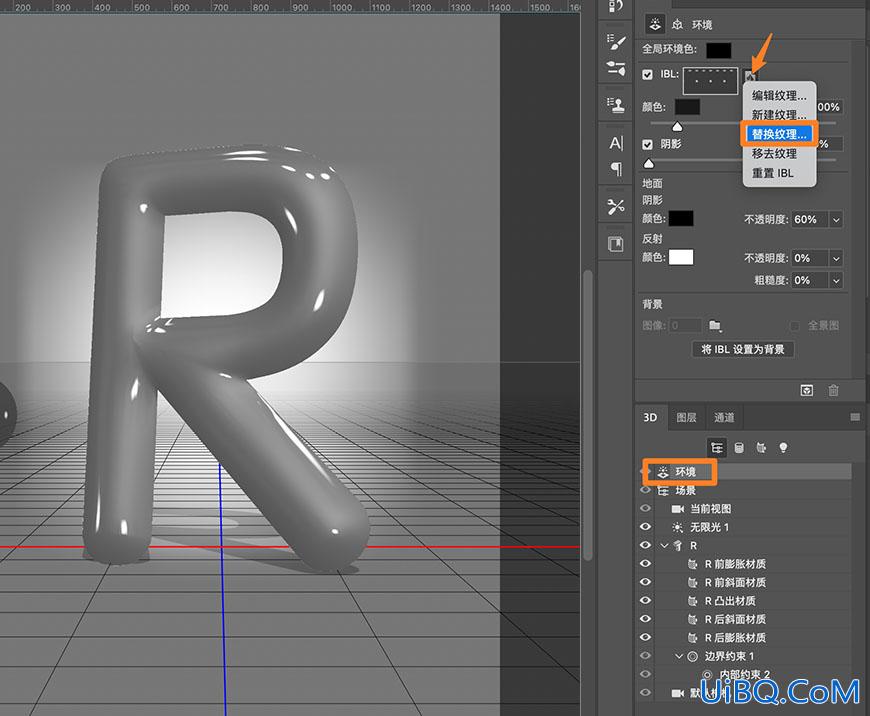Uncheck the 阴影 shadow checkbox
Image resolution: width=870 pixels, height=716 pixels.
[x=648, y=144]
